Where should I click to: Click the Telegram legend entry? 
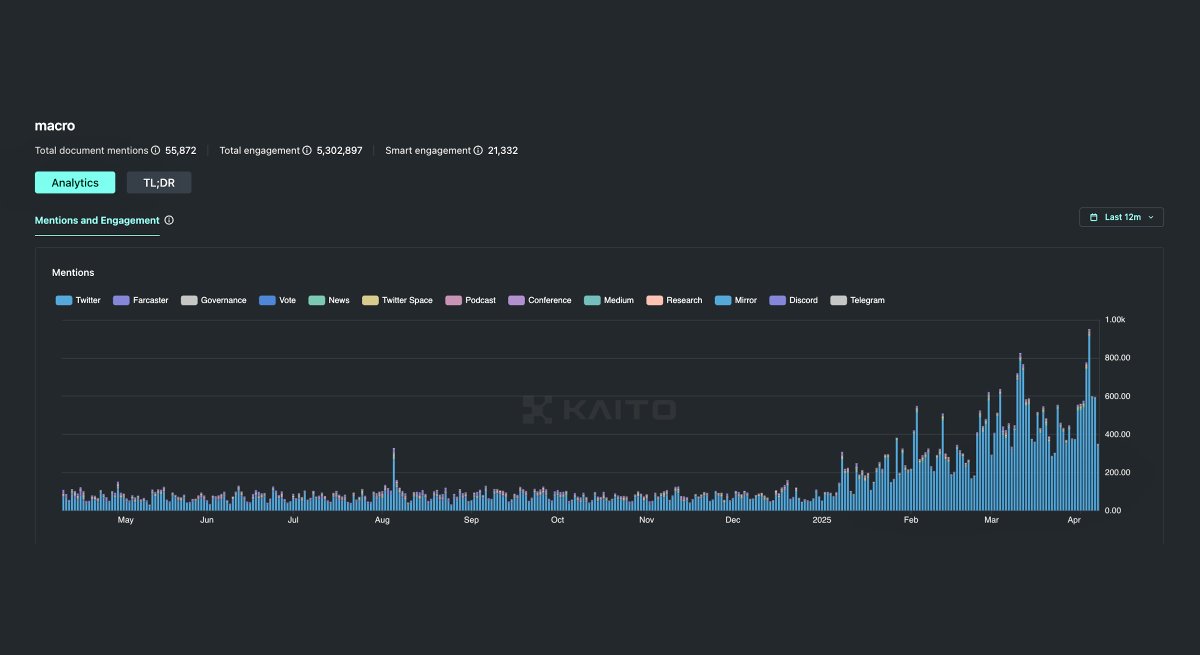point(858,300)
